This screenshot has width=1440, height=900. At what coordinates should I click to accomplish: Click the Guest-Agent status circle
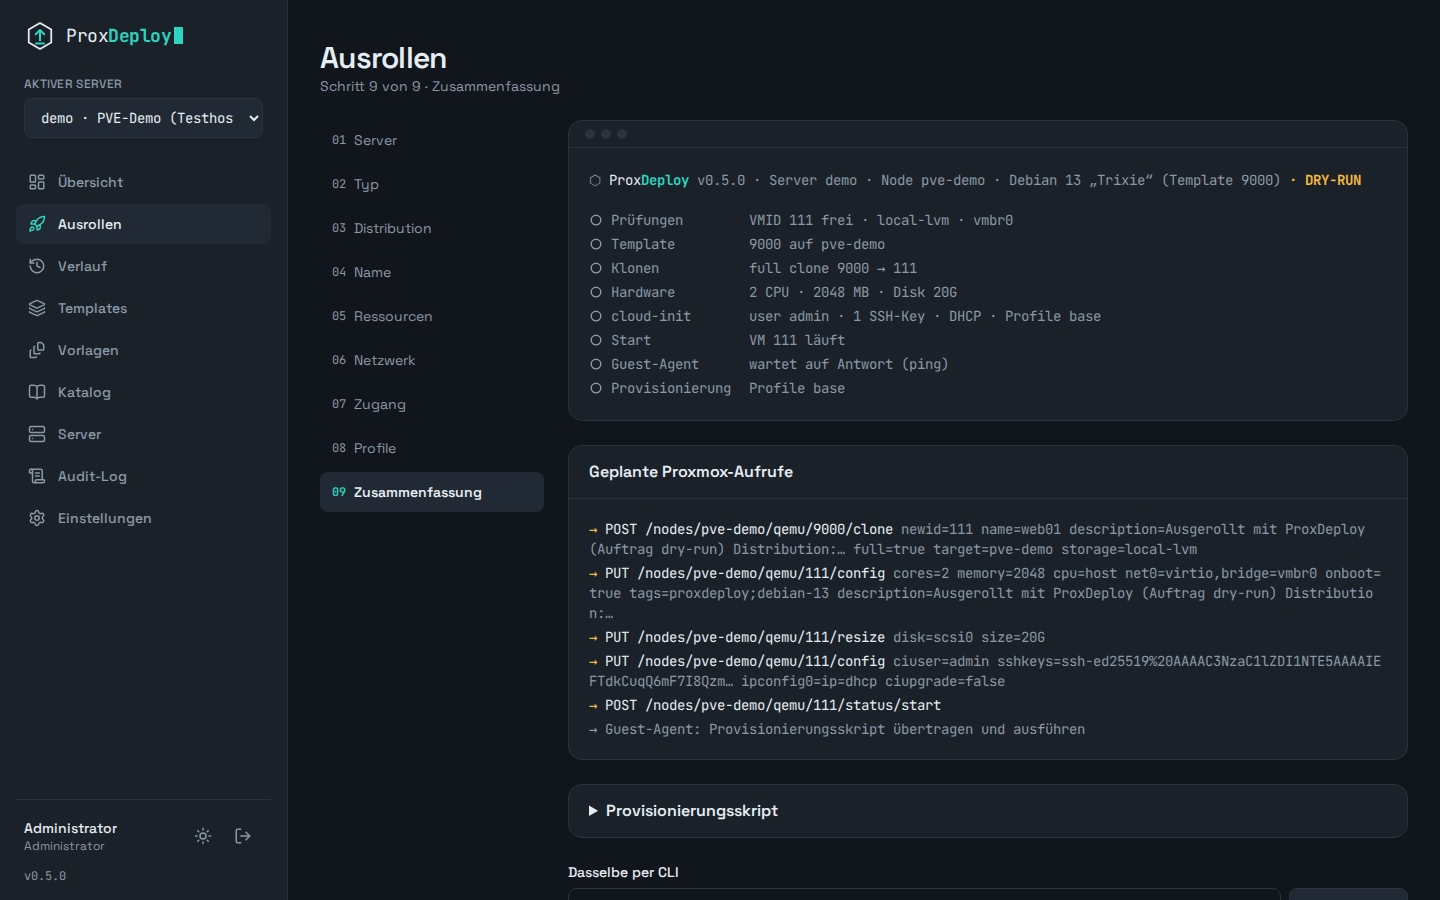(596, 364)
